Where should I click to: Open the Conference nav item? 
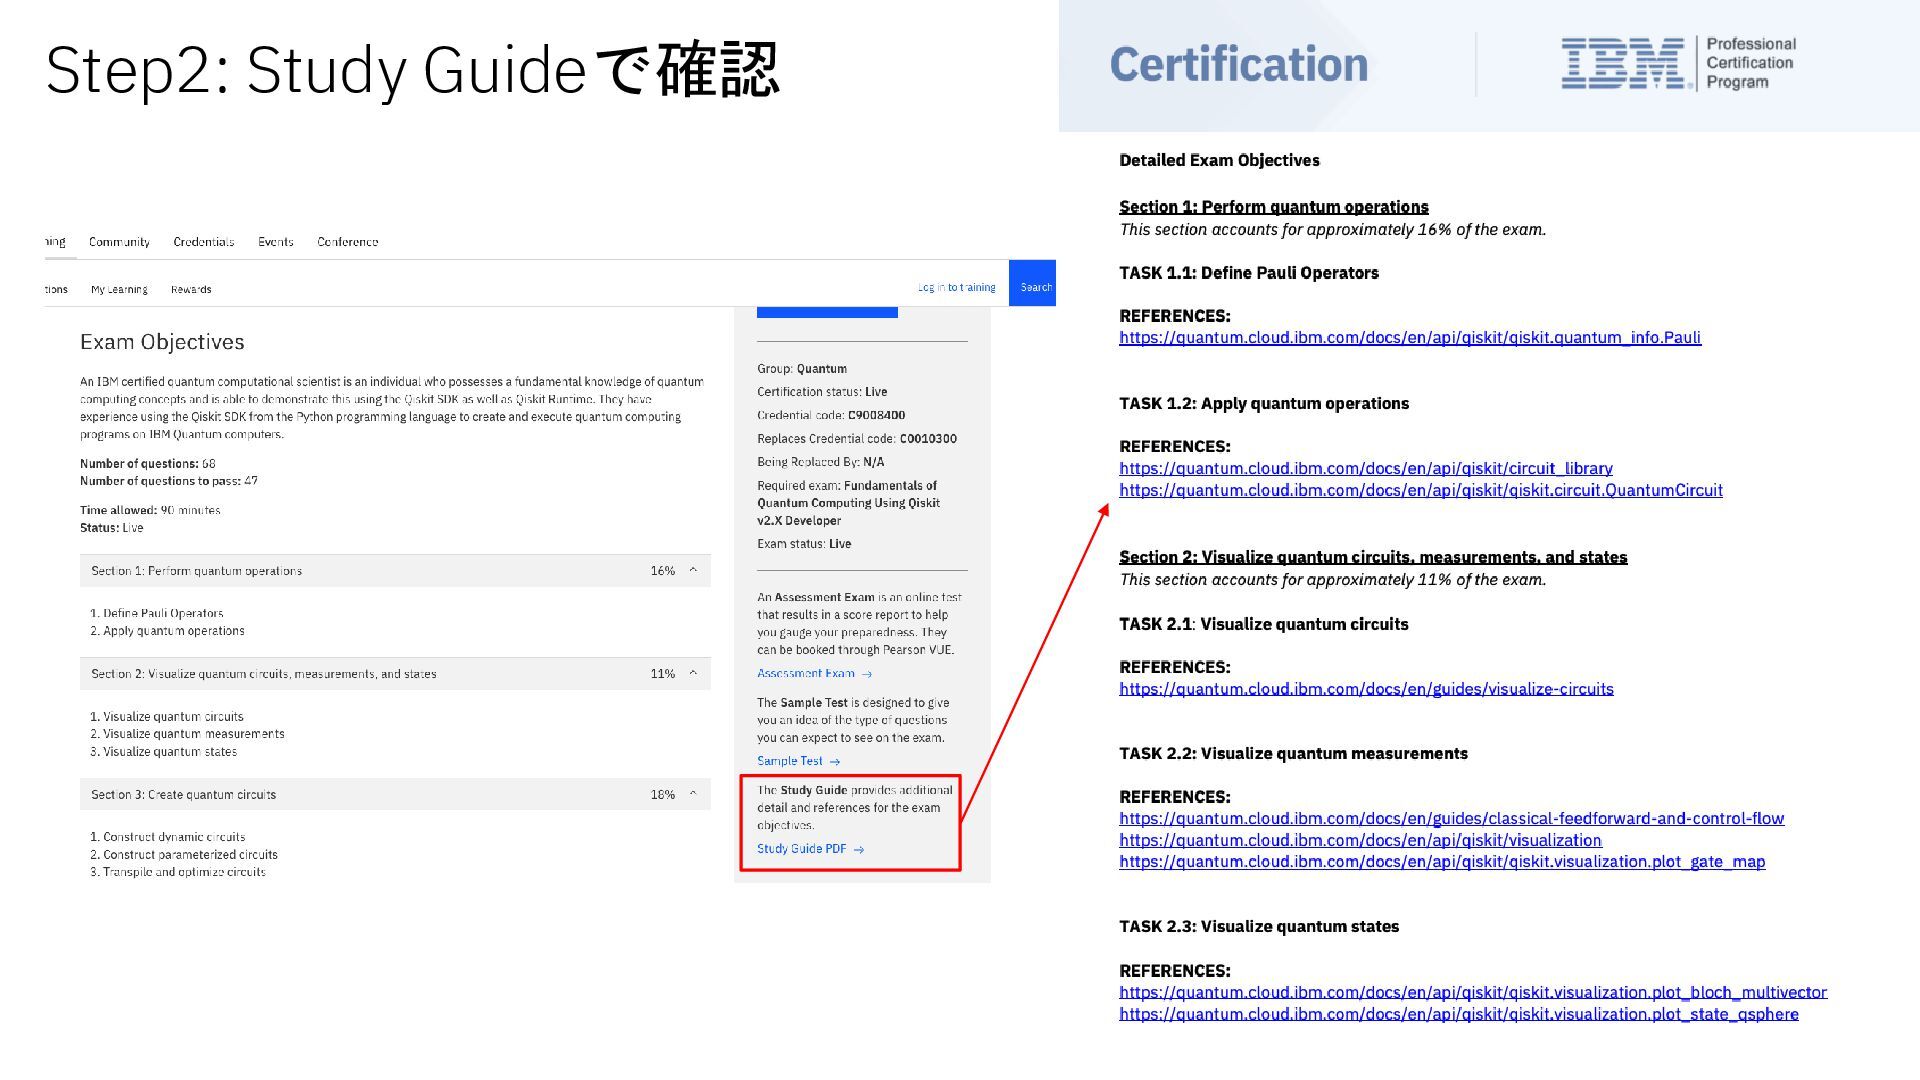pos(347,242)
